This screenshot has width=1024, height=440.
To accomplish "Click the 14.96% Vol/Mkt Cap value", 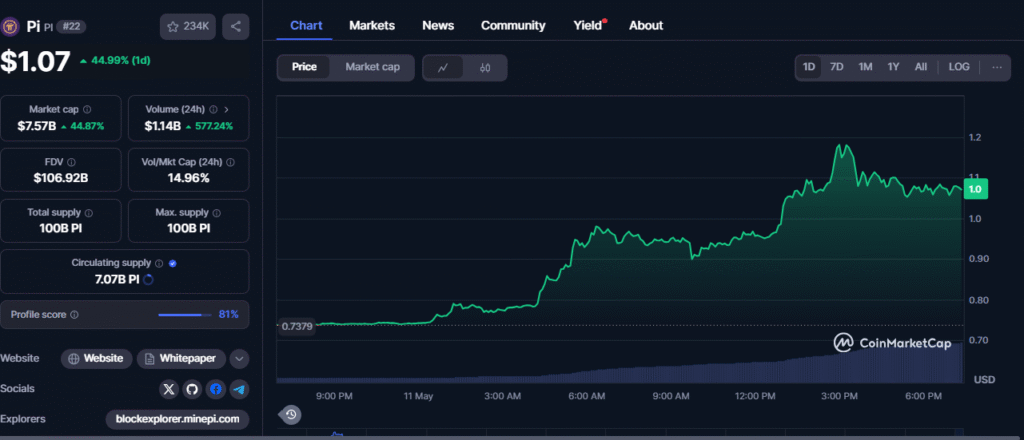I will 187,177.
